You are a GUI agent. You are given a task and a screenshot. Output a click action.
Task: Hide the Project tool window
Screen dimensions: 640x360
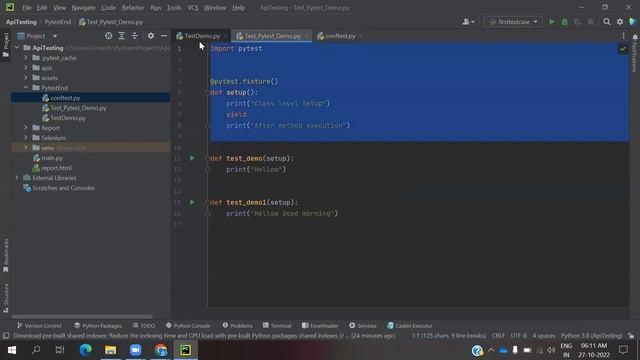coord(164,36)
